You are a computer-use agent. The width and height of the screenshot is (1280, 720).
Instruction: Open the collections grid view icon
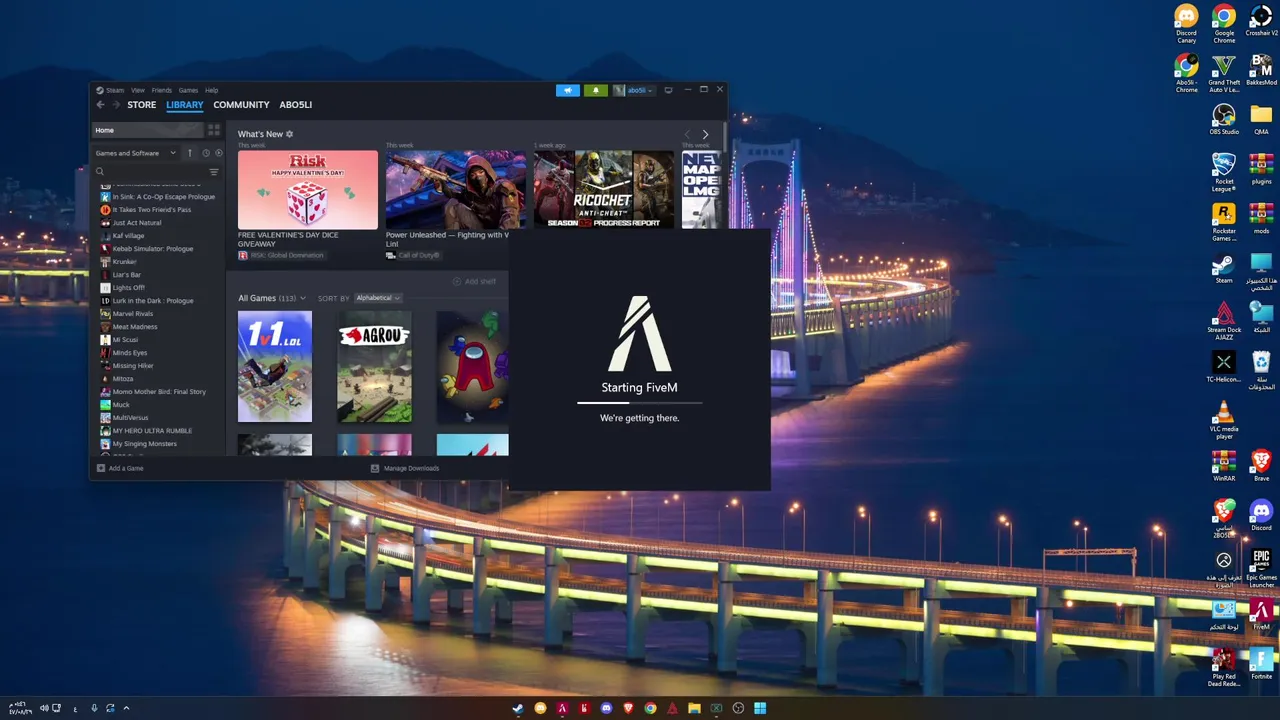[x=214, y=130]
